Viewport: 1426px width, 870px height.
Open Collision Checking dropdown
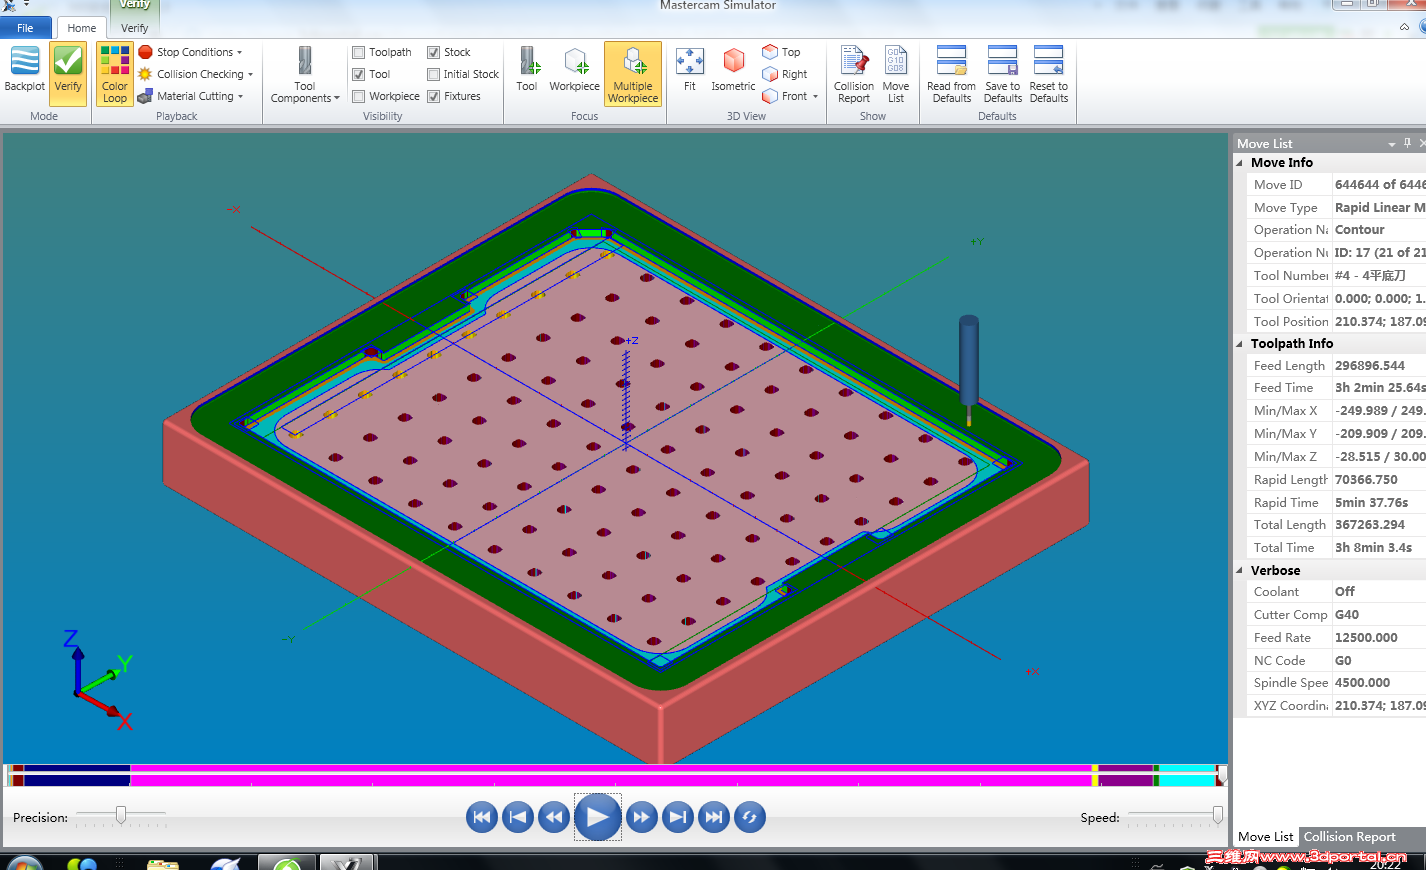click(x=195, y=74)
